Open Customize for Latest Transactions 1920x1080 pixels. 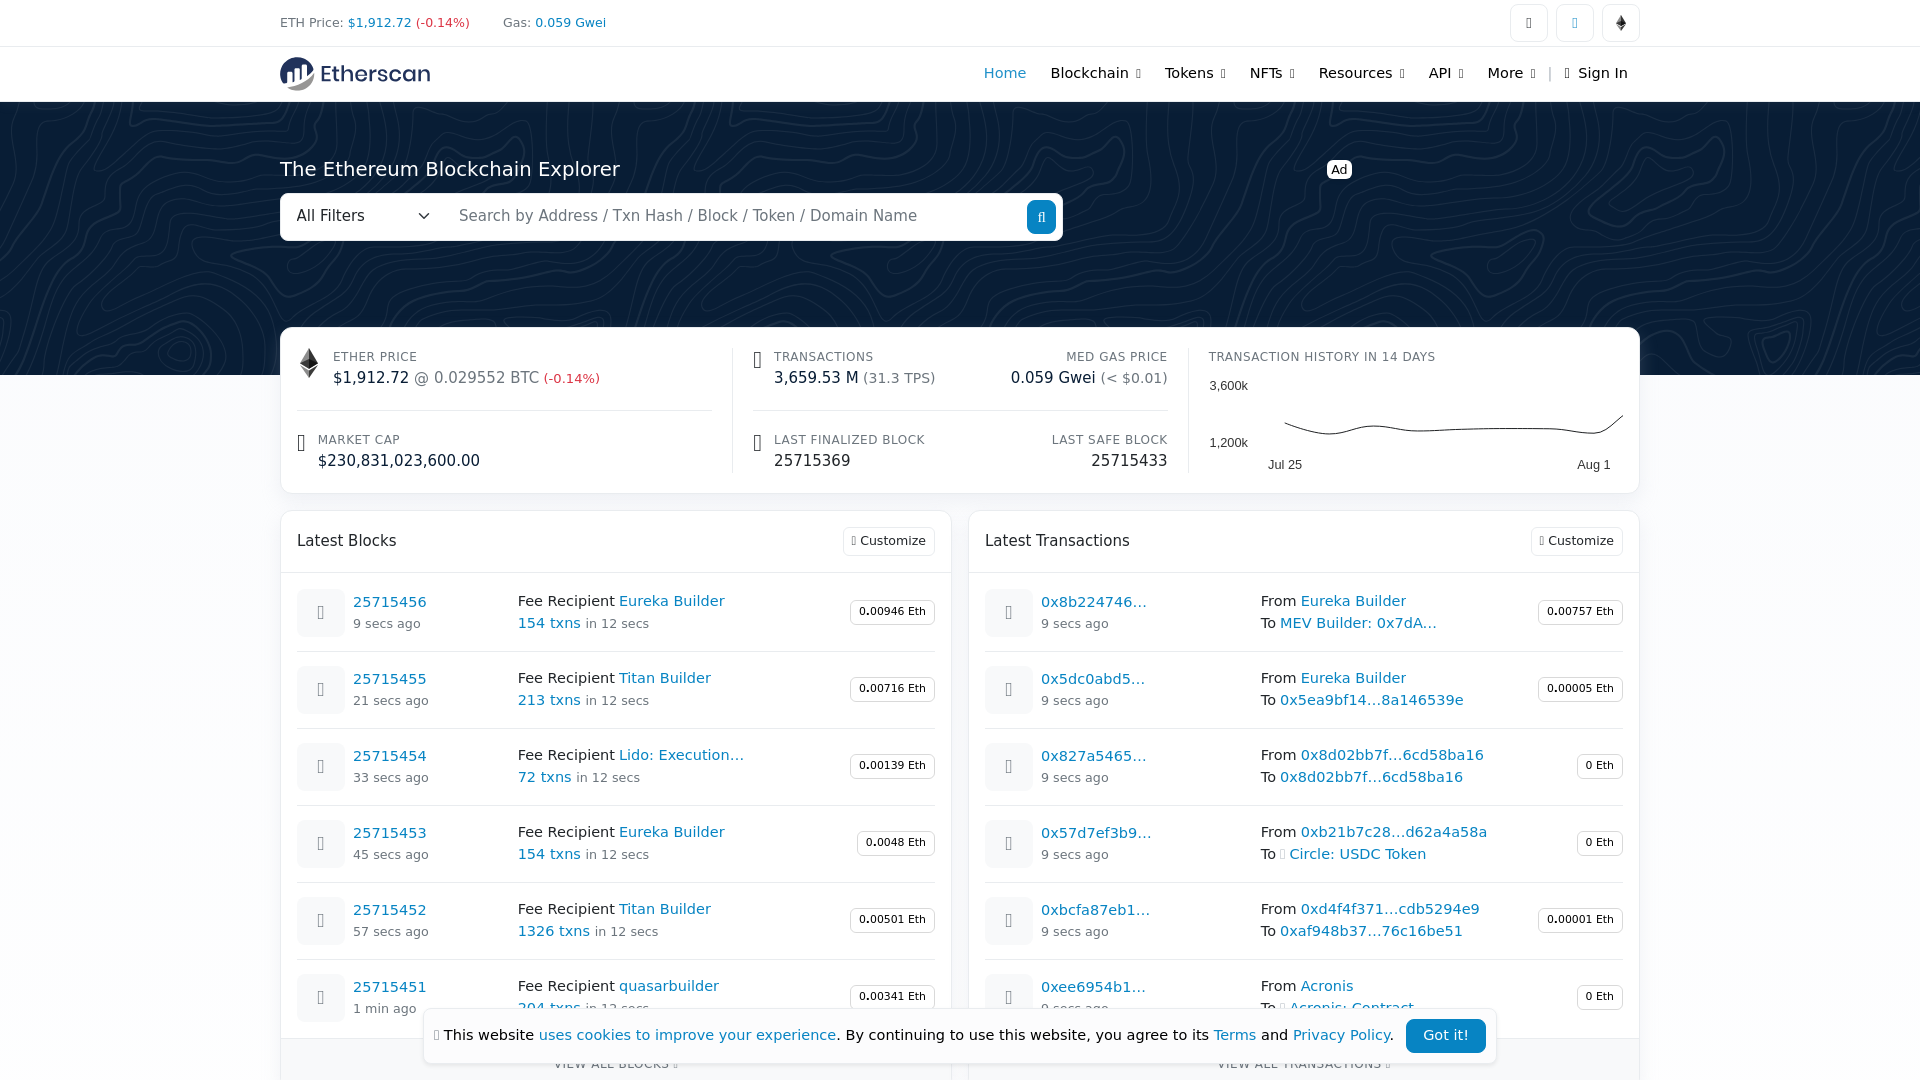(x=1577, y=541)
